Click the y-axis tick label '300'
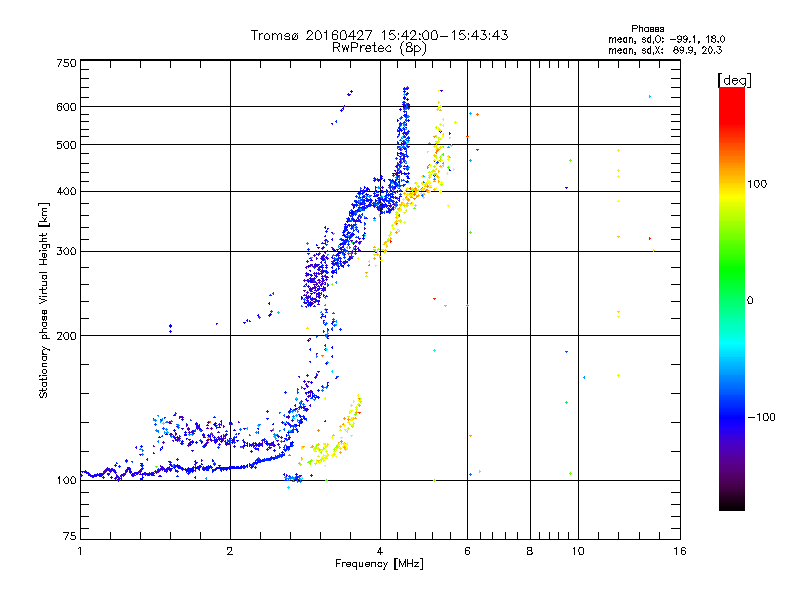The width and height of the screenshot is (800, 600). tap(66, 252)
